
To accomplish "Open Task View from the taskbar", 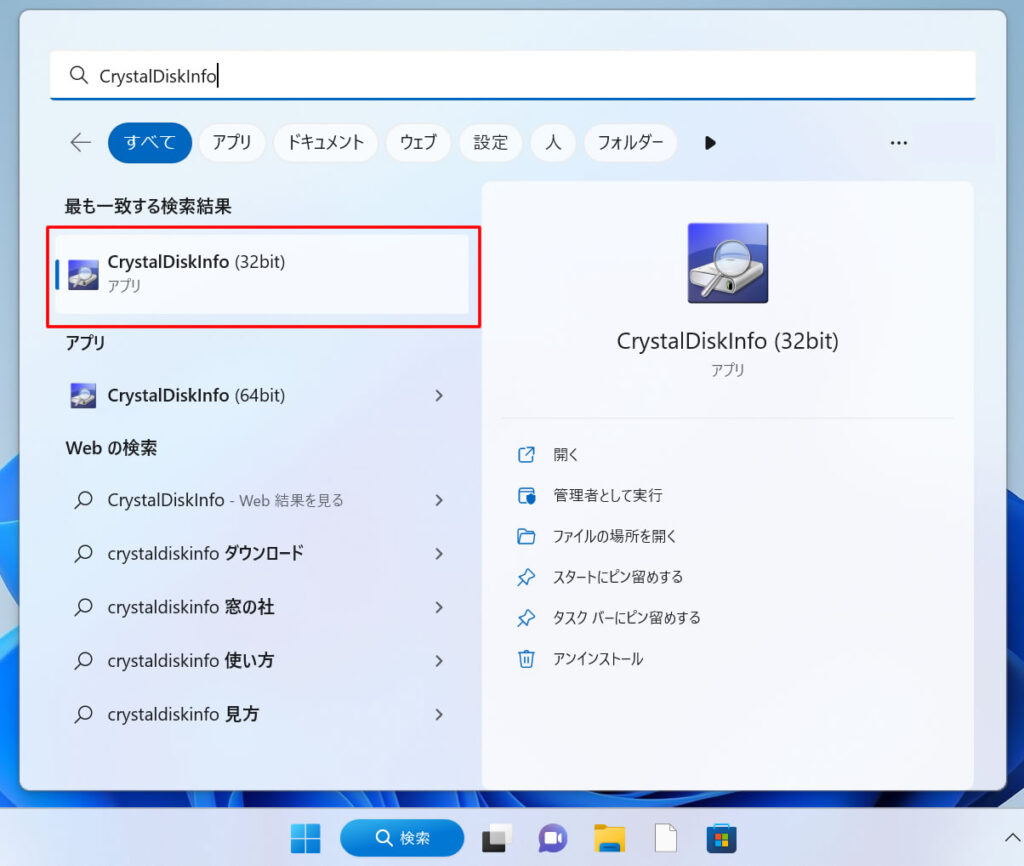I will 497,838.
